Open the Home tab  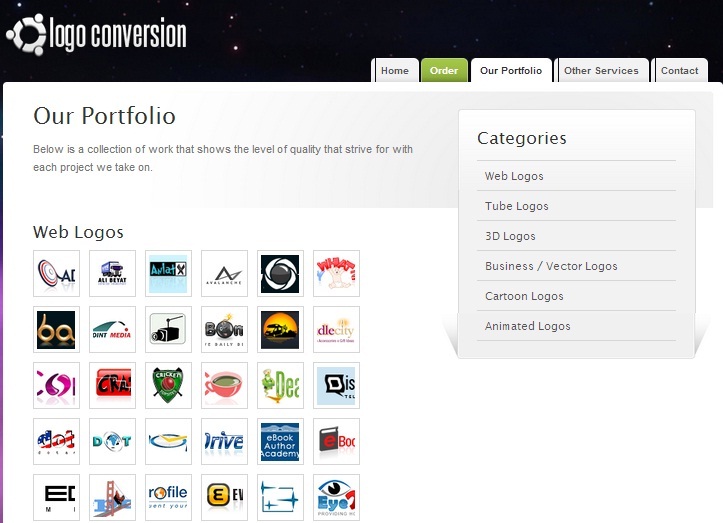[395, 71]
